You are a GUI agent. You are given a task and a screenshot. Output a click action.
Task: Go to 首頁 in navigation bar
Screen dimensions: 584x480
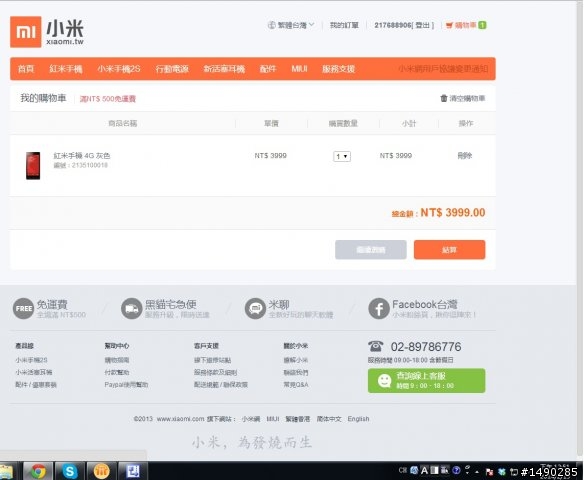pos(26,69)
